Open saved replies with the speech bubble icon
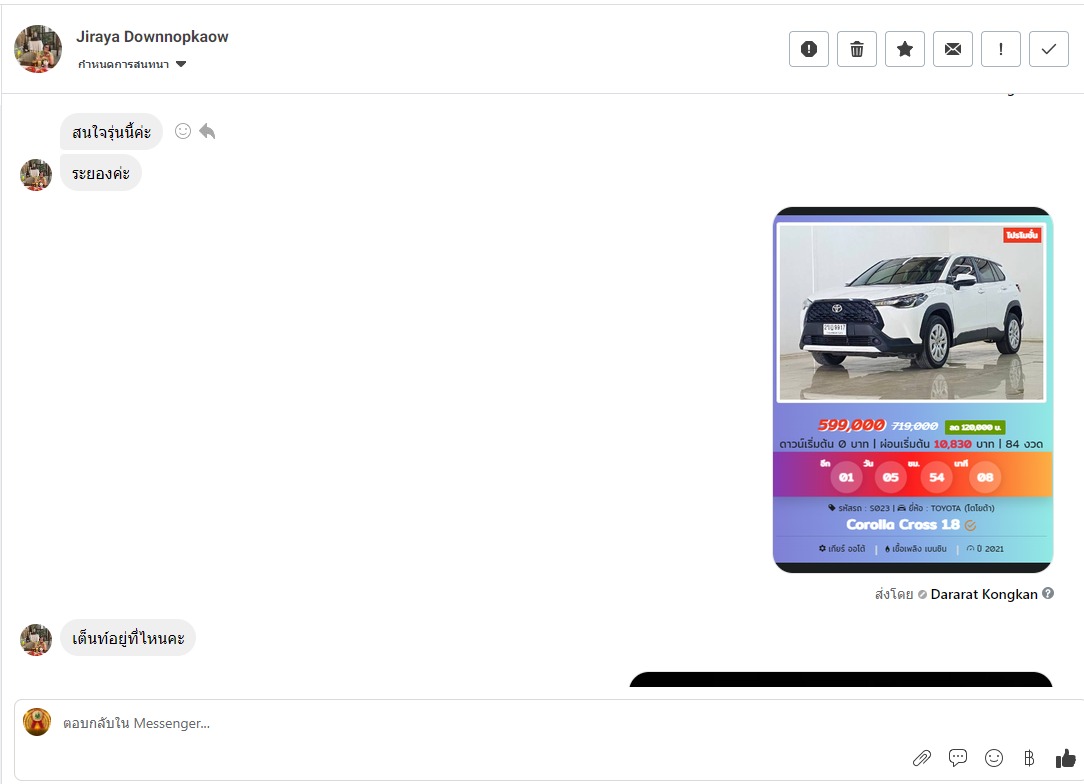Viewport: 1084px width, 784px height. tap(957, 758)
